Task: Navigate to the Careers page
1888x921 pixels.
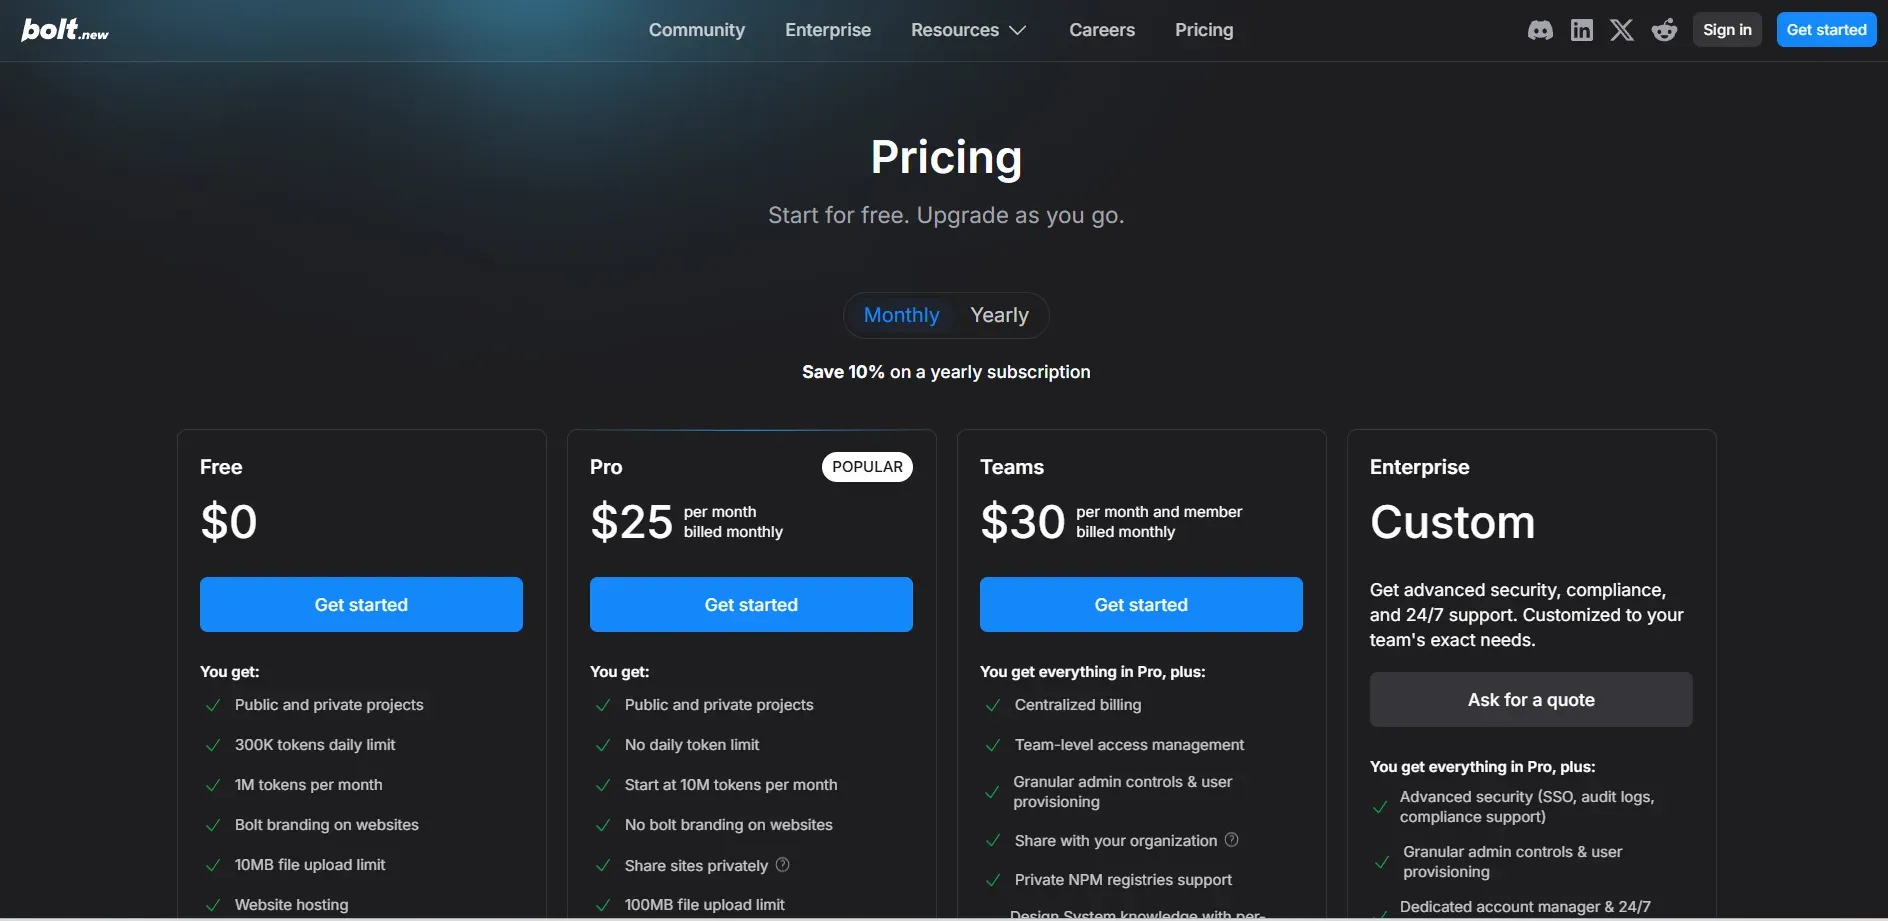Action: (1102, 29)
